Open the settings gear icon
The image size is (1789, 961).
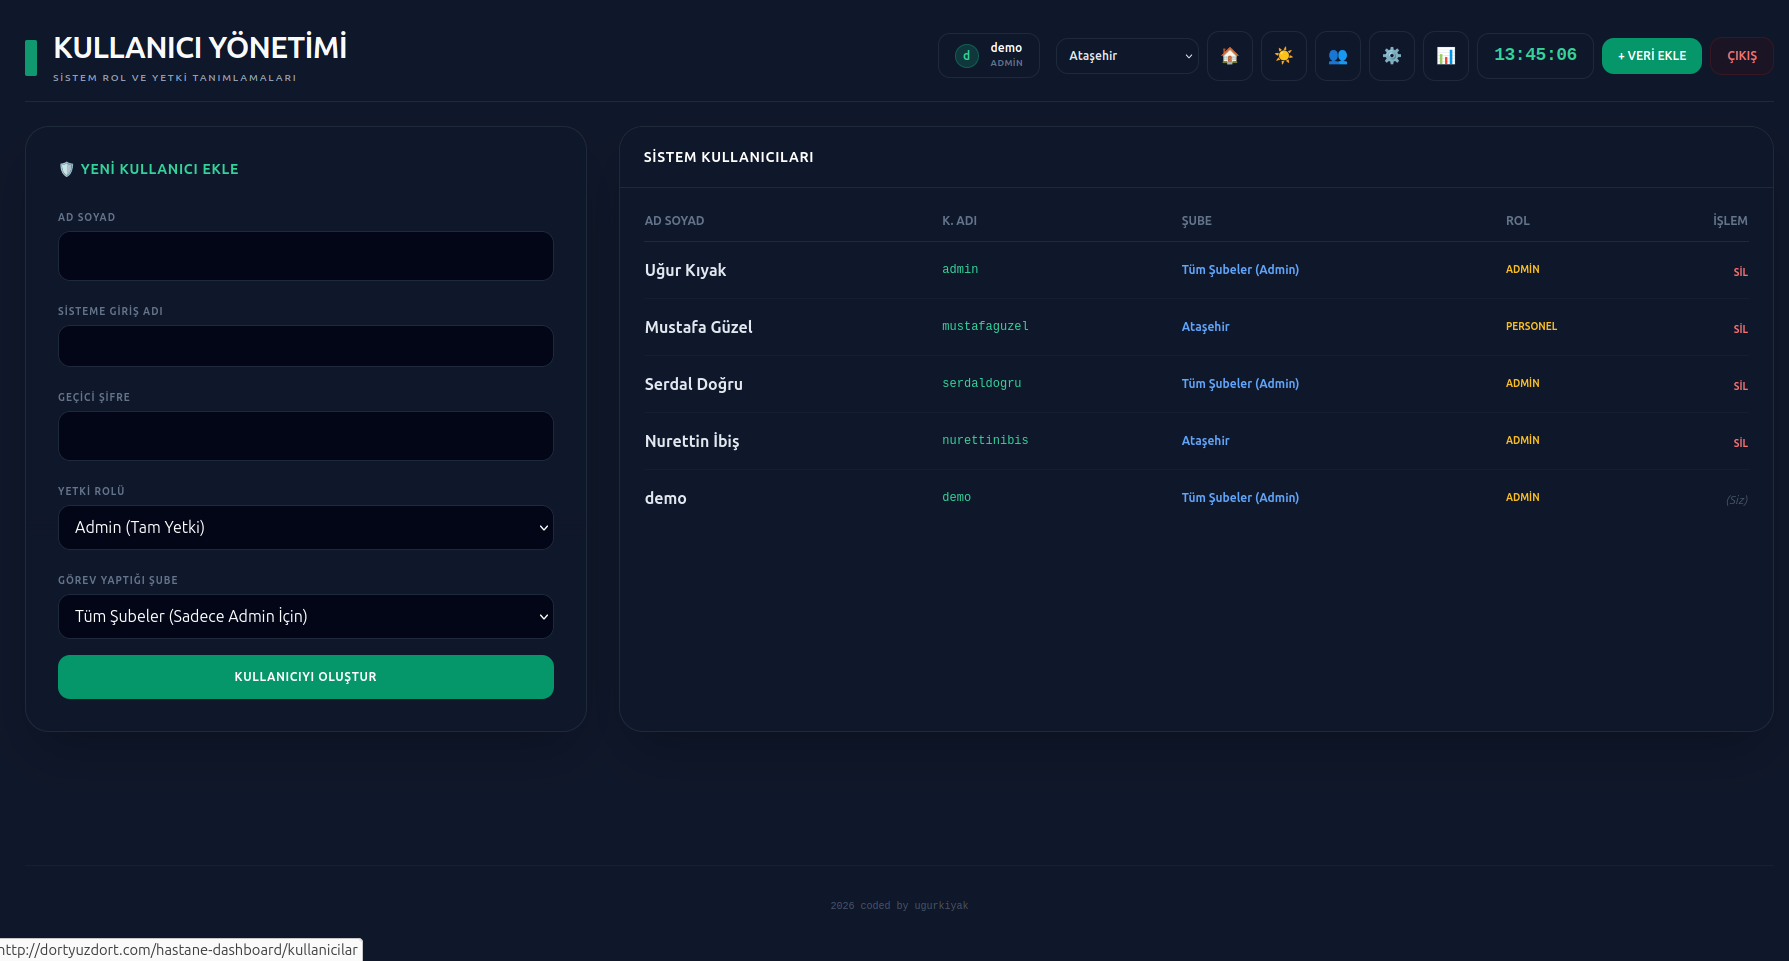1392,56
